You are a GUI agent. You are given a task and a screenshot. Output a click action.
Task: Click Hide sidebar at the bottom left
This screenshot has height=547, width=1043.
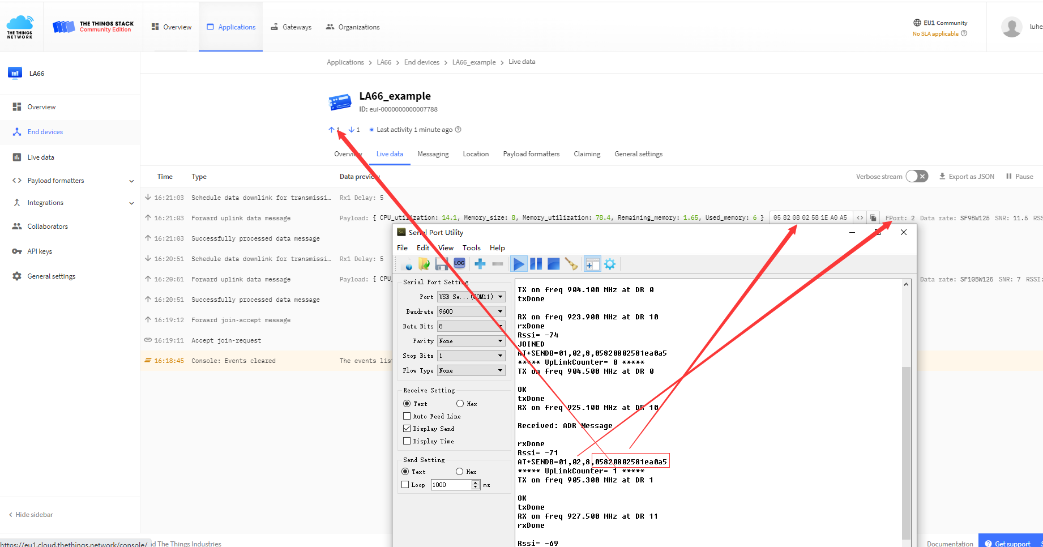[x=31, y=514]
